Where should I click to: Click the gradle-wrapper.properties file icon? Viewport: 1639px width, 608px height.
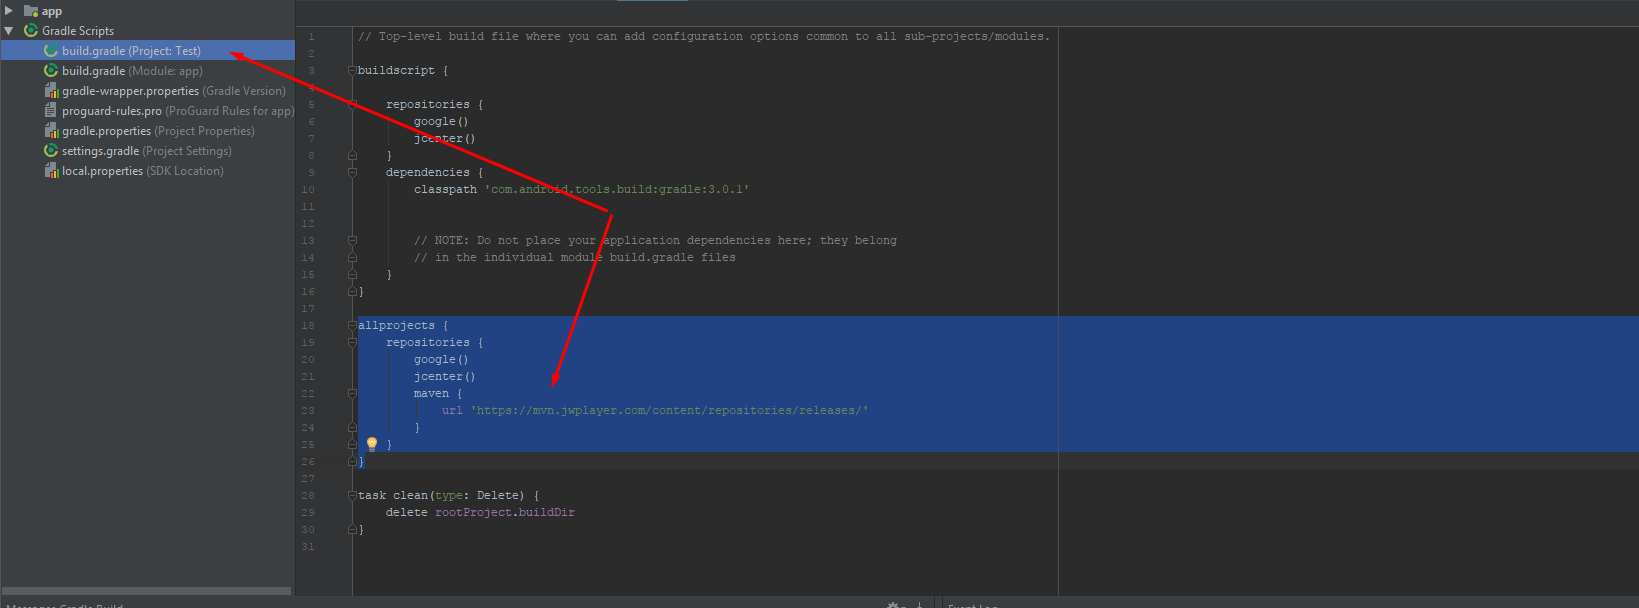point(51,91)
